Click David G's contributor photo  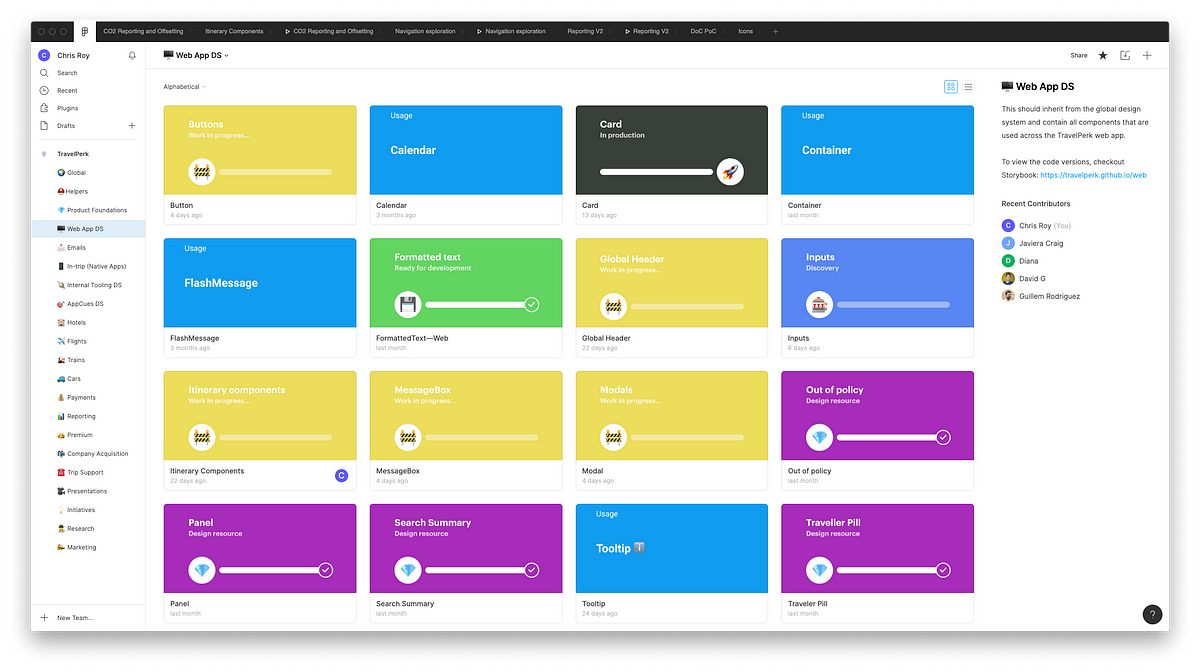click(1008, 278)
